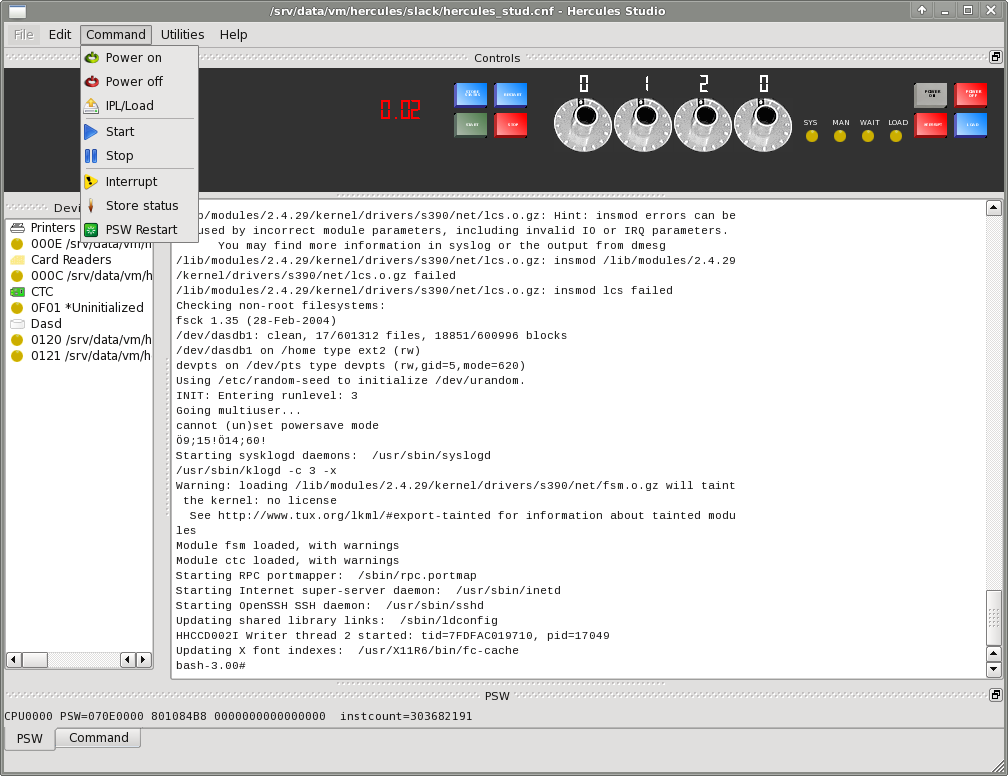Click the log scrollbar up arrow at top
This screenshot has height=776, width=1008.
point(993,208)
